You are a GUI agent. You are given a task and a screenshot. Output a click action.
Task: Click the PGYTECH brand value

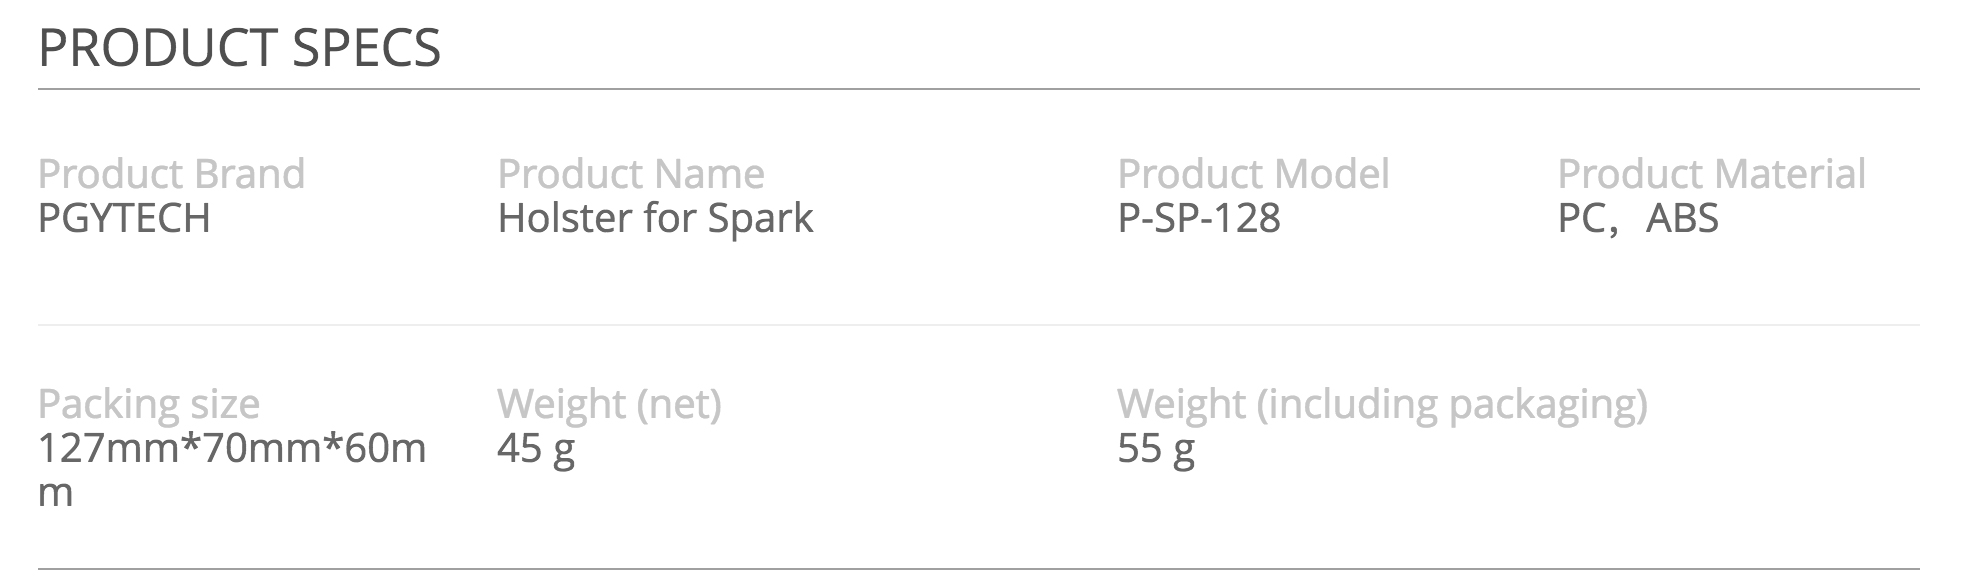(124, 218)
